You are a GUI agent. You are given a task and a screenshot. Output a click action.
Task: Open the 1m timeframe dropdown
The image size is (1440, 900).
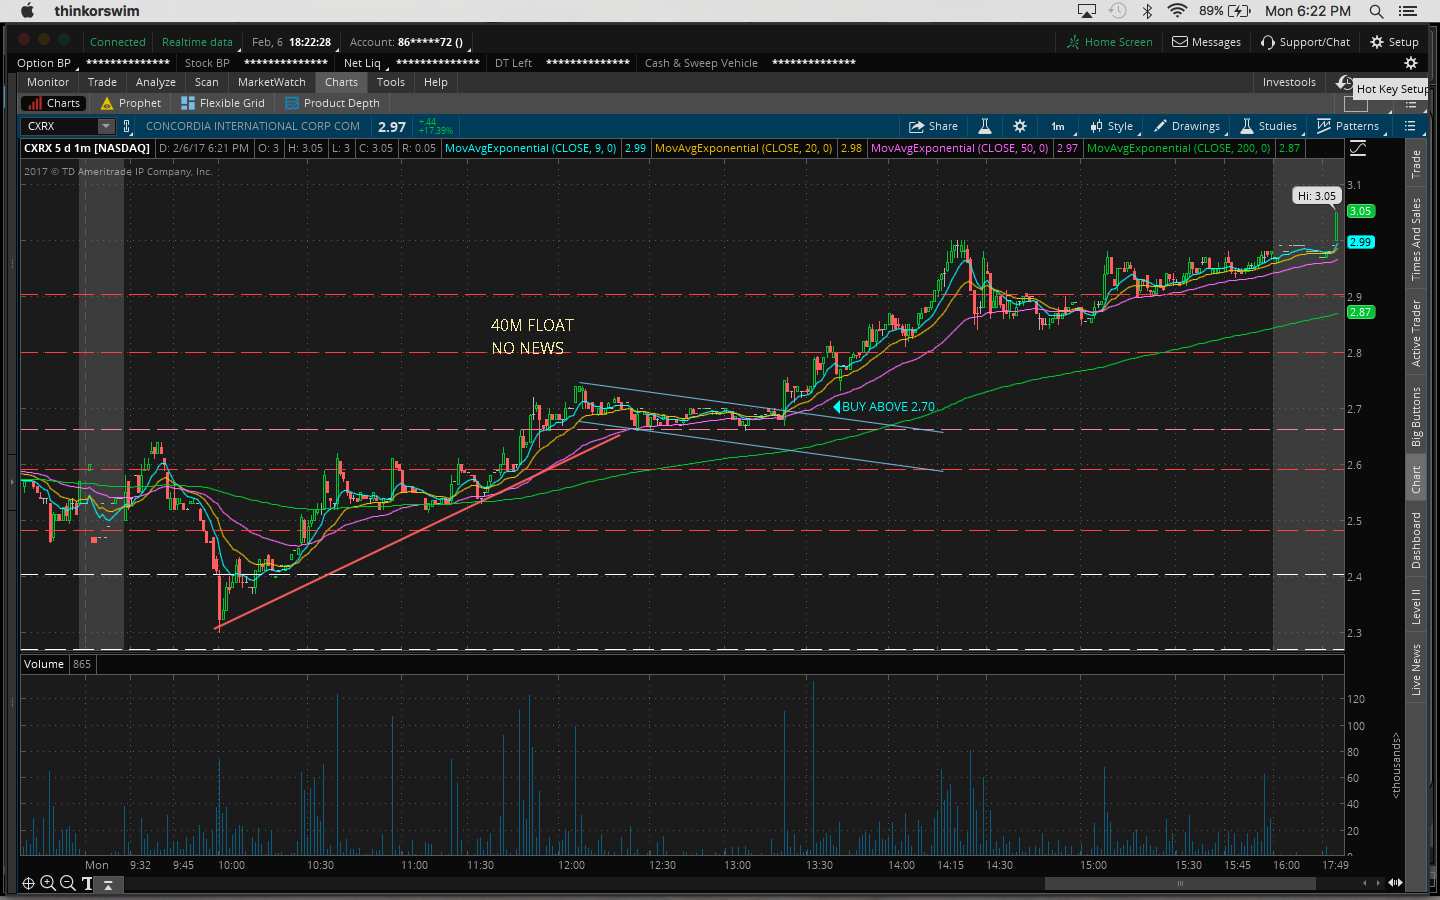click(x=1058, y=126)
